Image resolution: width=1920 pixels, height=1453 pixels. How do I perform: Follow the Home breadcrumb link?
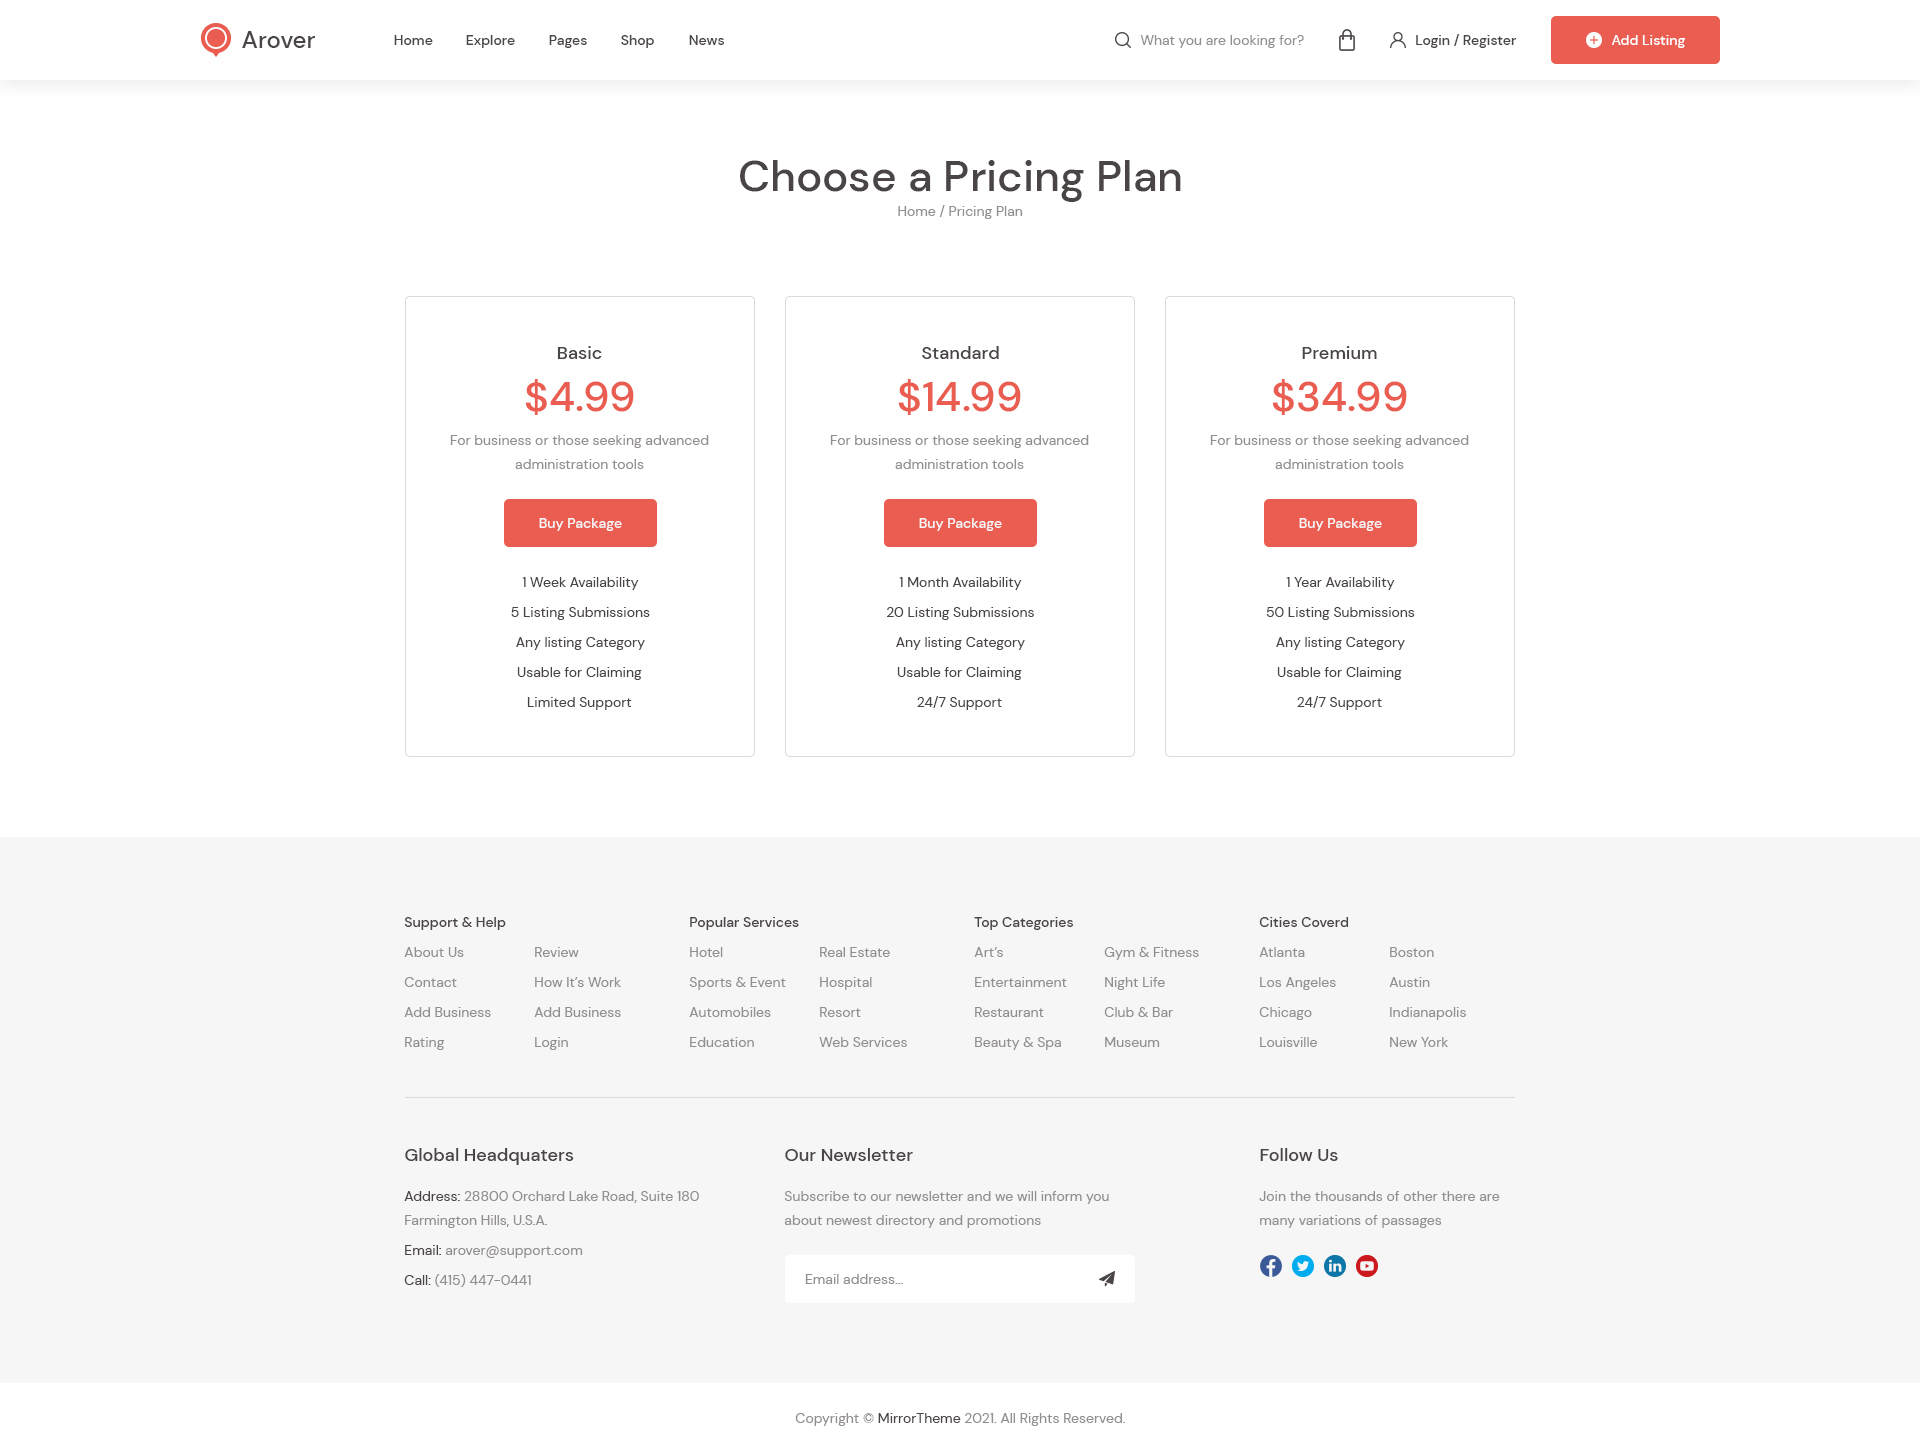(916, 211)
